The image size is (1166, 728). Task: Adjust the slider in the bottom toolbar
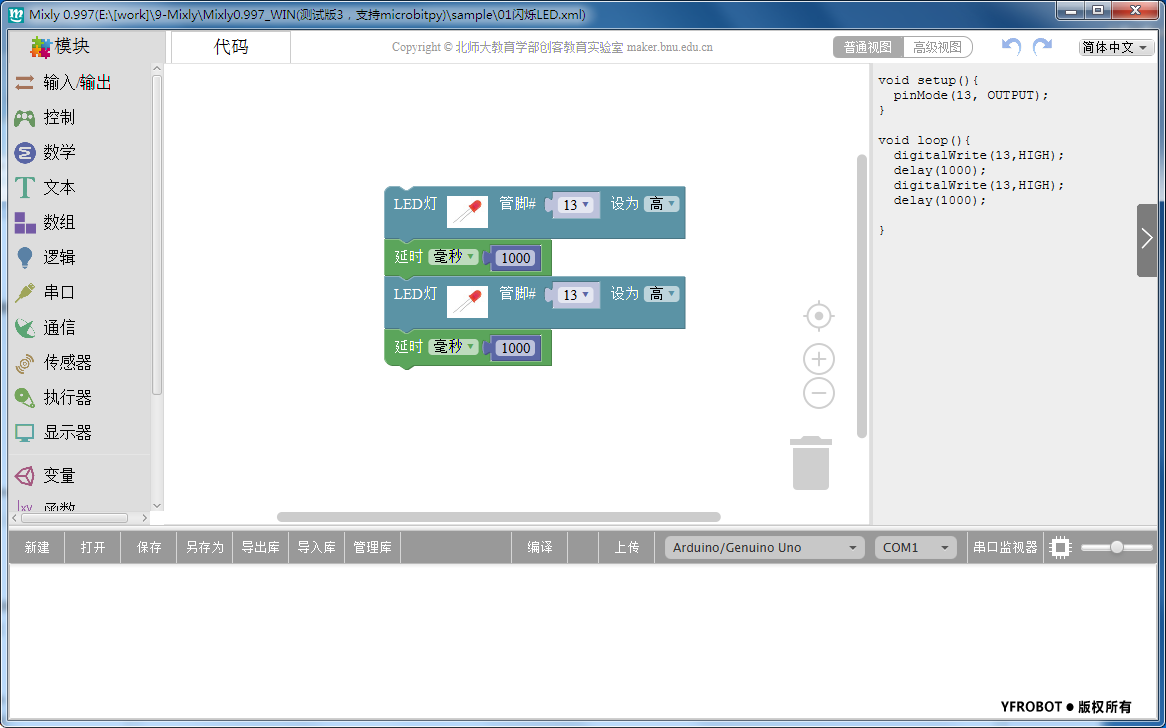tap(1116, 547)
